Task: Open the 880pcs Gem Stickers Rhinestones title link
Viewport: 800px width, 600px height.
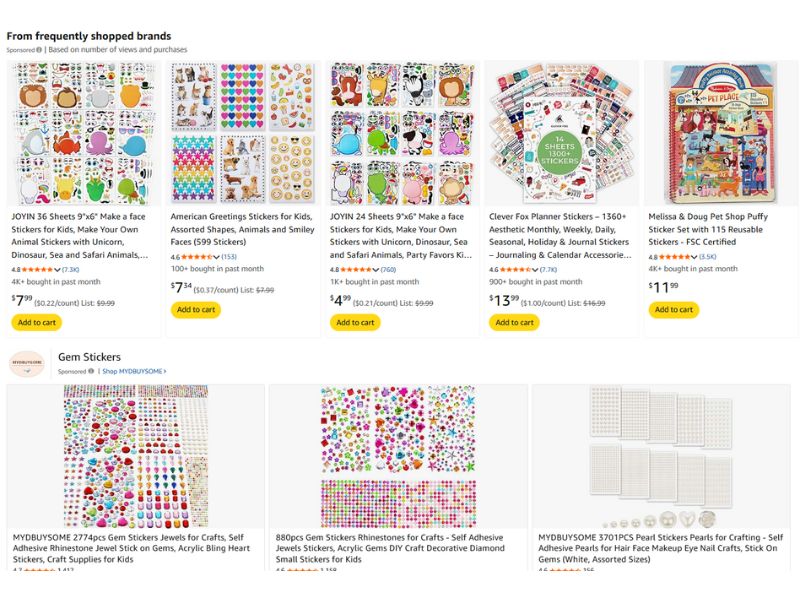Action: pyautogui.click(x=390, y=548)
